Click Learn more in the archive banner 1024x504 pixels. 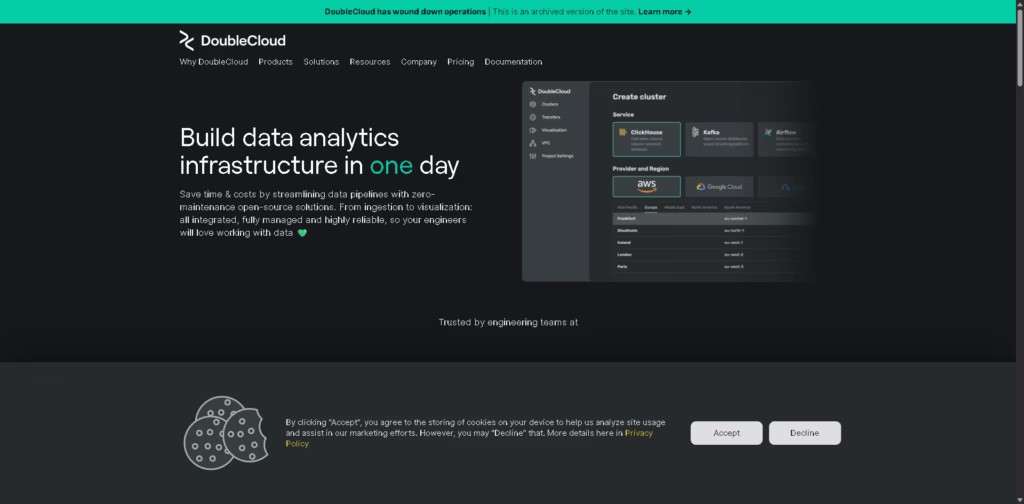[x=664, y=12]
